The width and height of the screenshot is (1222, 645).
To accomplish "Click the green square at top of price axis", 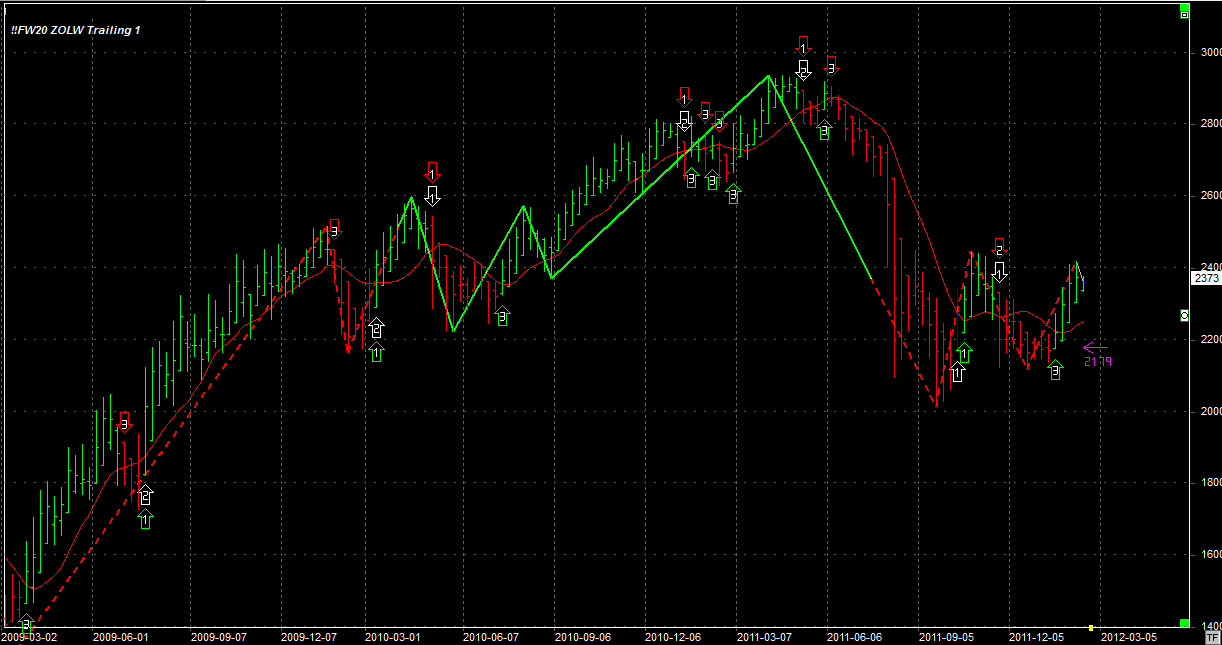I will [1185, 14].
